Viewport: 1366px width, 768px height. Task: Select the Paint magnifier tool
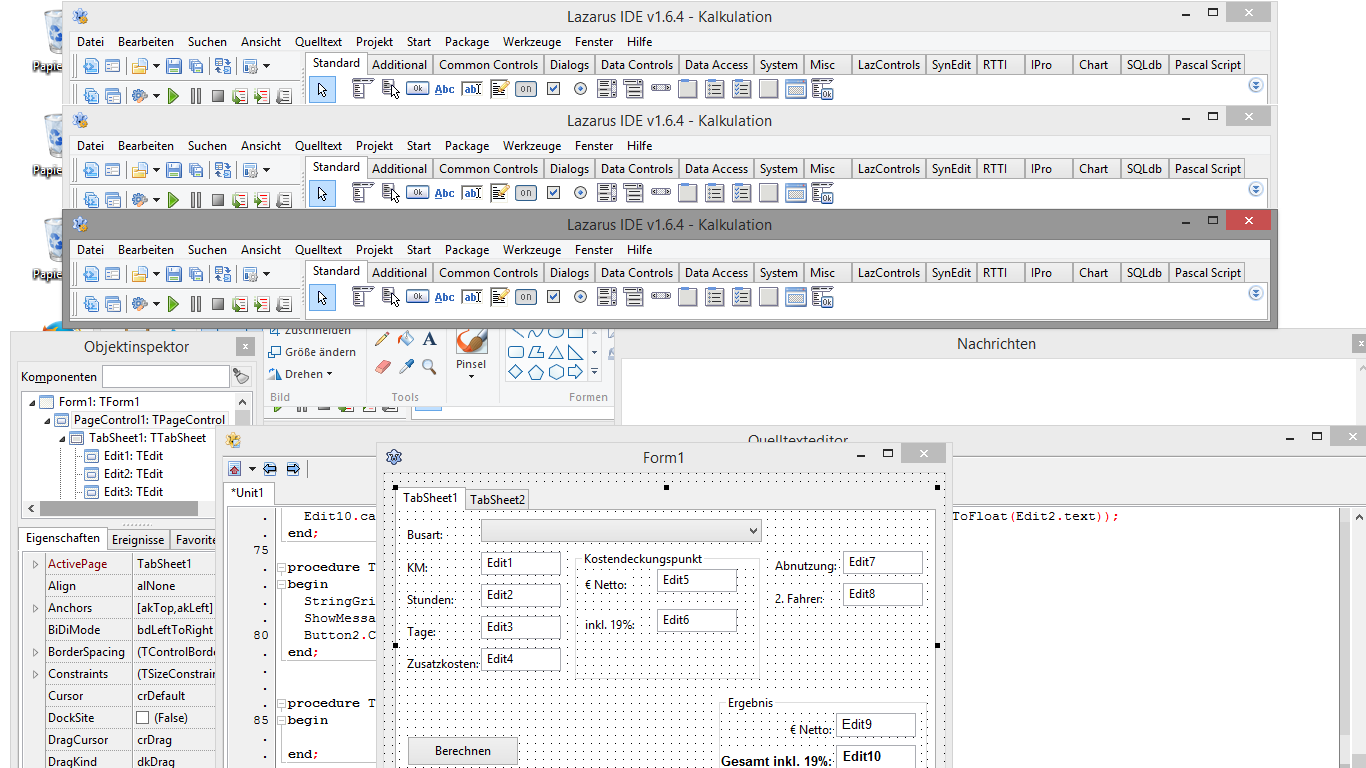click(429, 367)
